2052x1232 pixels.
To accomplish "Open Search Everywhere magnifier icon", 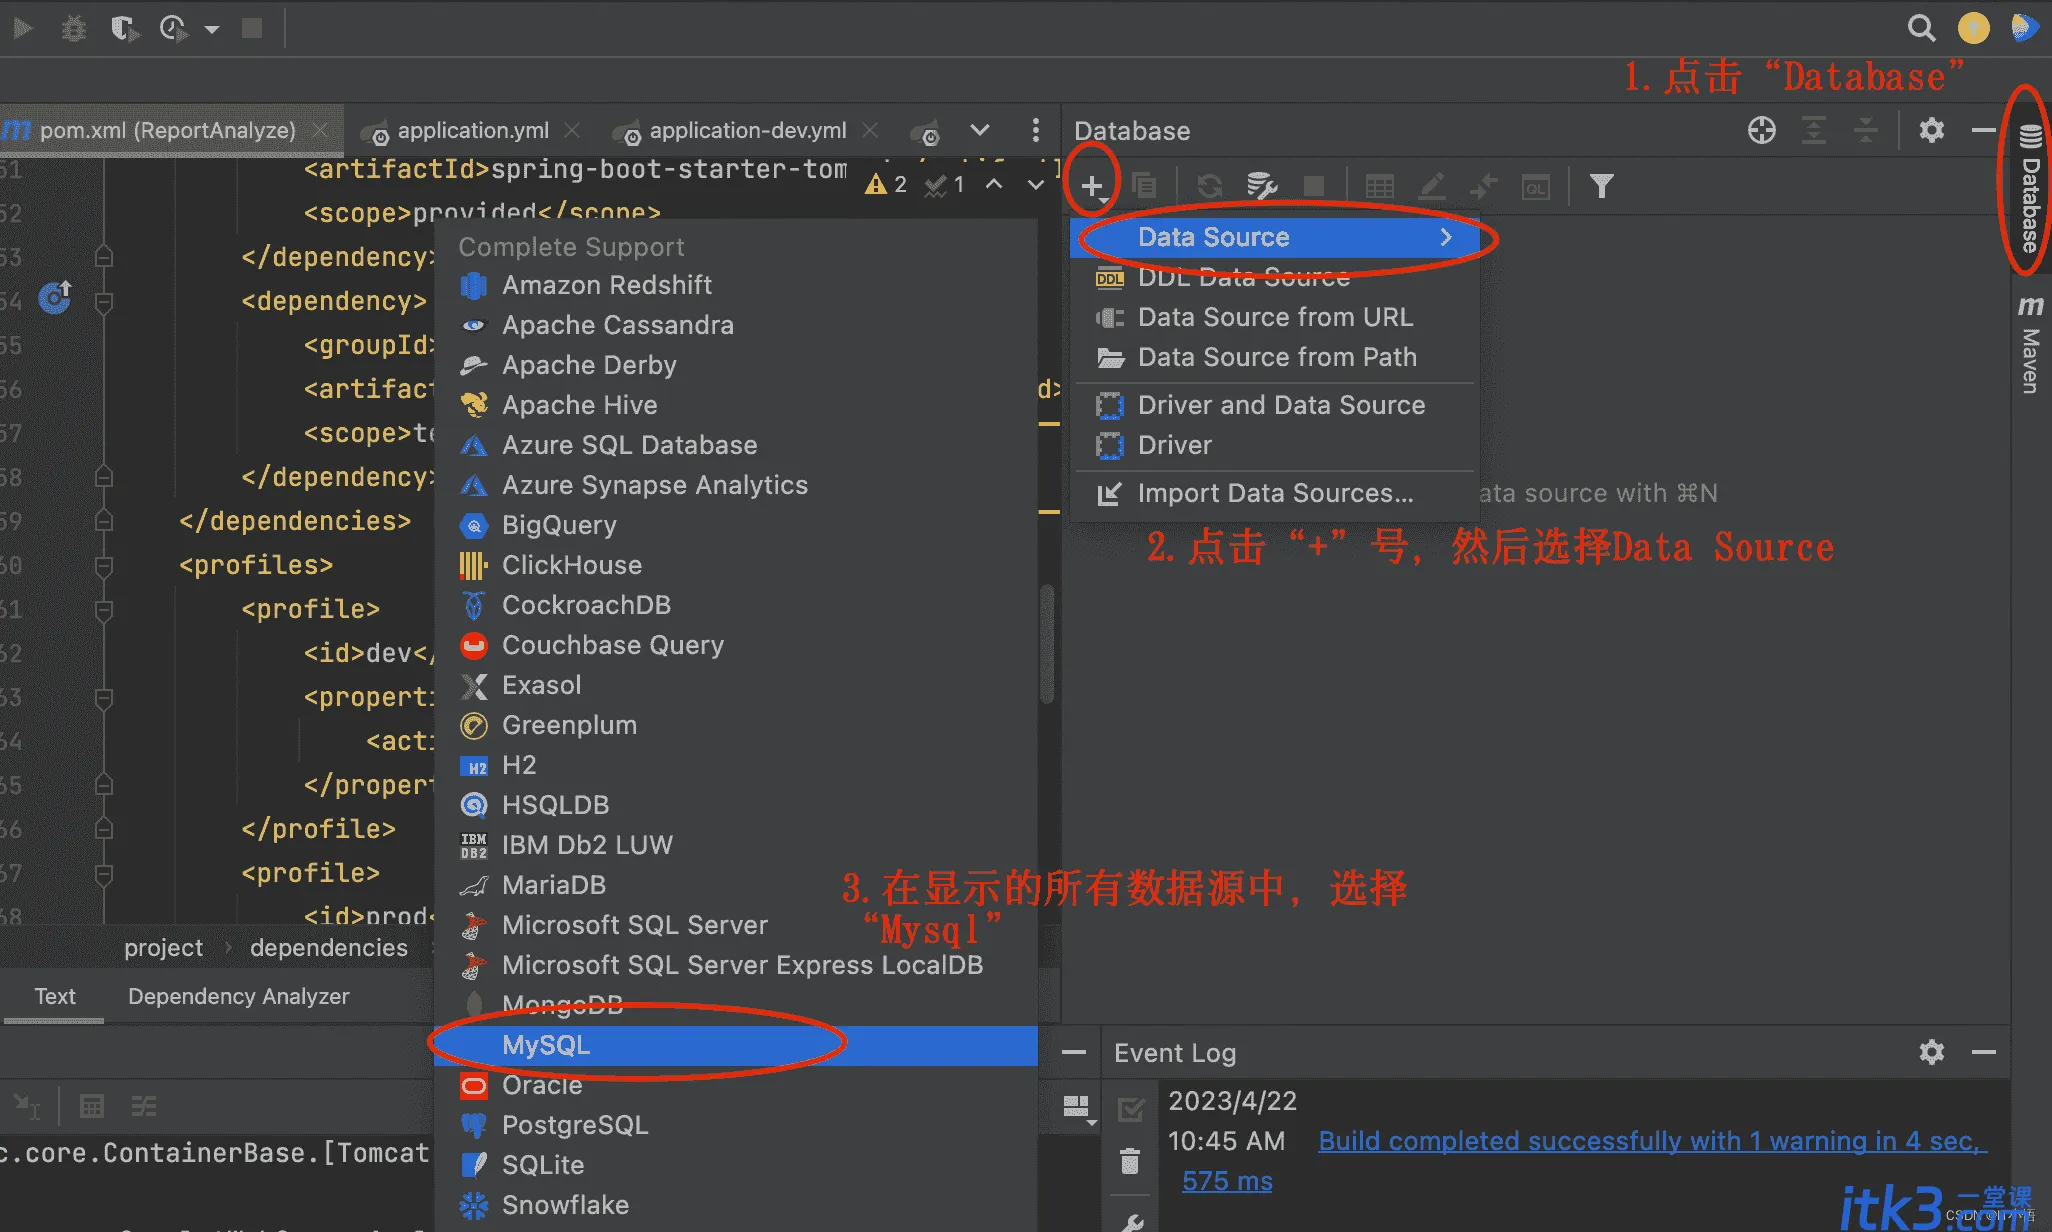I will pyautogui.click(x=1921, y=28).
